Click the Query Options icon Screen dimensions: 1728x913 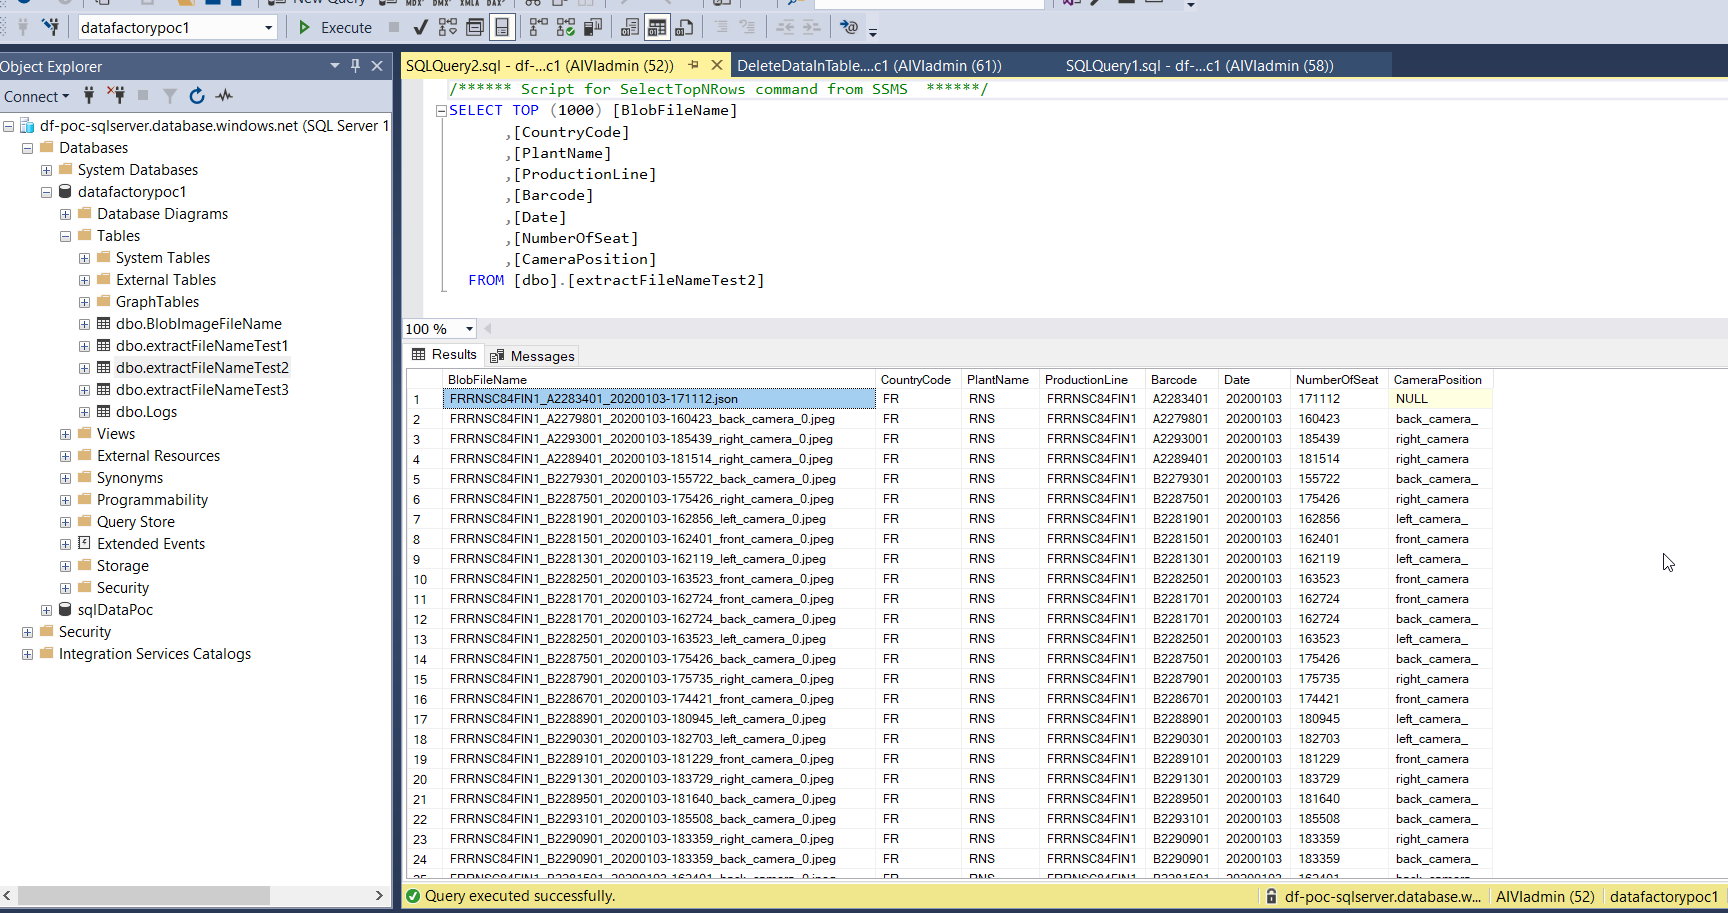pos(474,27)
